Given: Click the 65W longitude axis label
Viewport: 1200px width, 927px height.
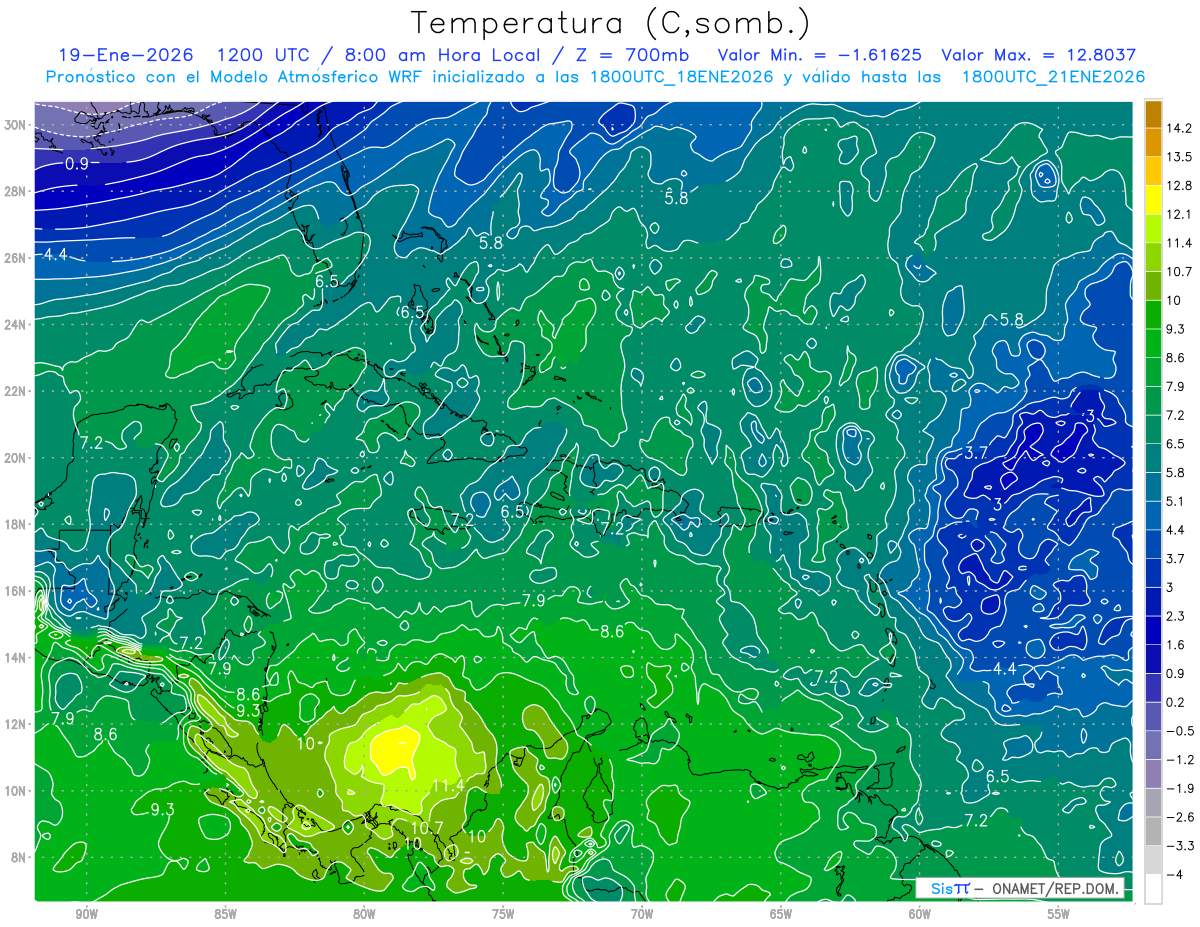Looking at the screenshot, I should pos(781,914).
